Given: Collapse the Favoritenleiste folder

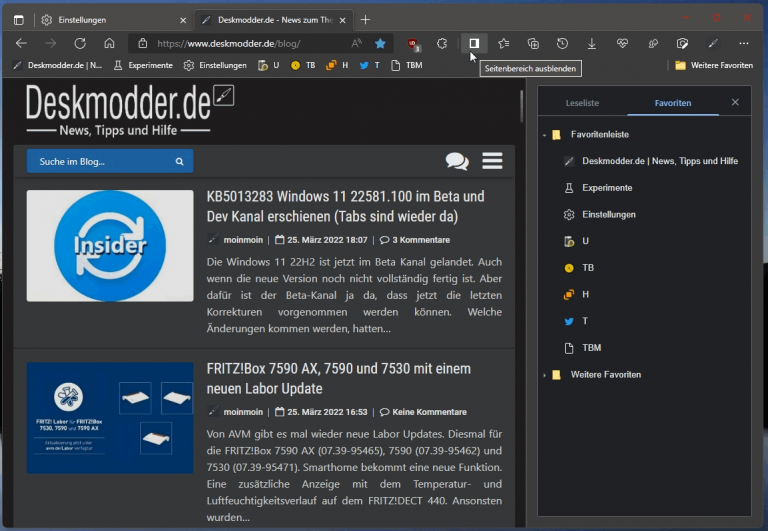Looking at the screenshot, I should click(x=545, y=134).
